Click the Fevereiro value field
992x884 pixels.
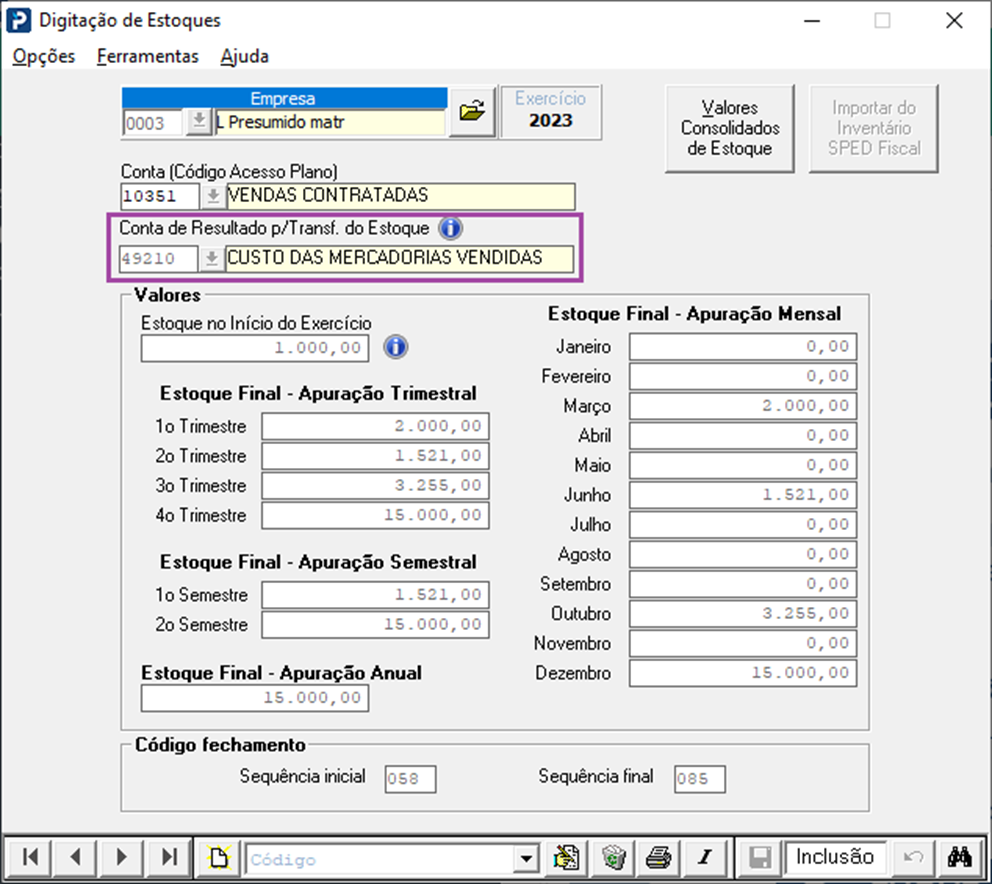743,376
